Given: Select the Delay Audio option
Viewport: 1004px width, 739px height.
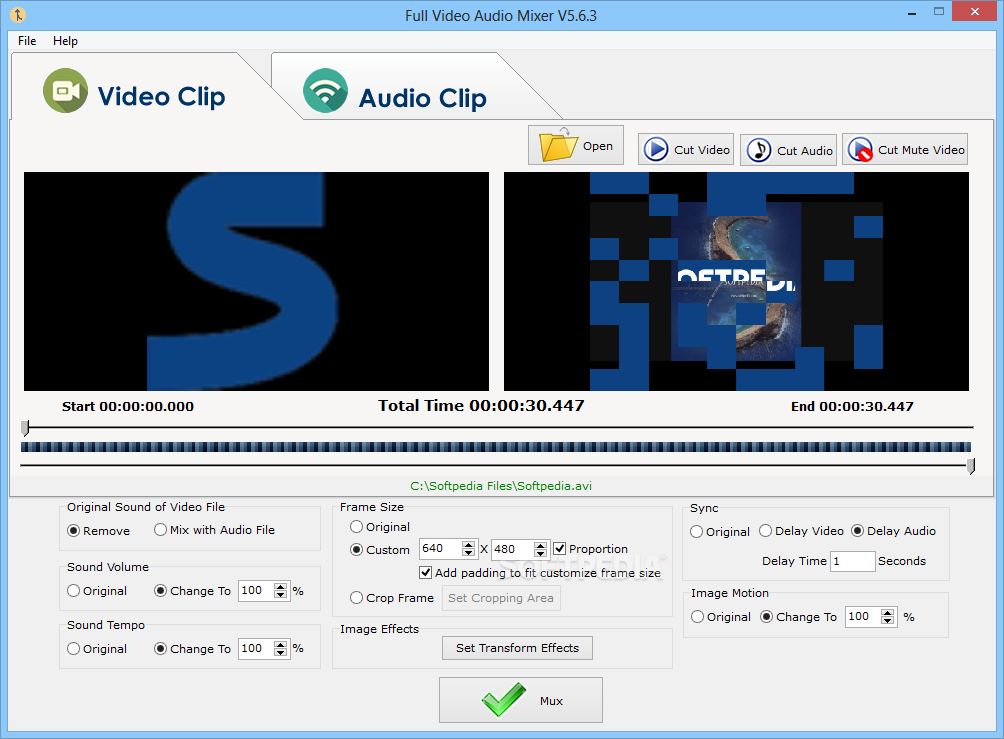Looking at the screenshot, I should click(893, 531).
